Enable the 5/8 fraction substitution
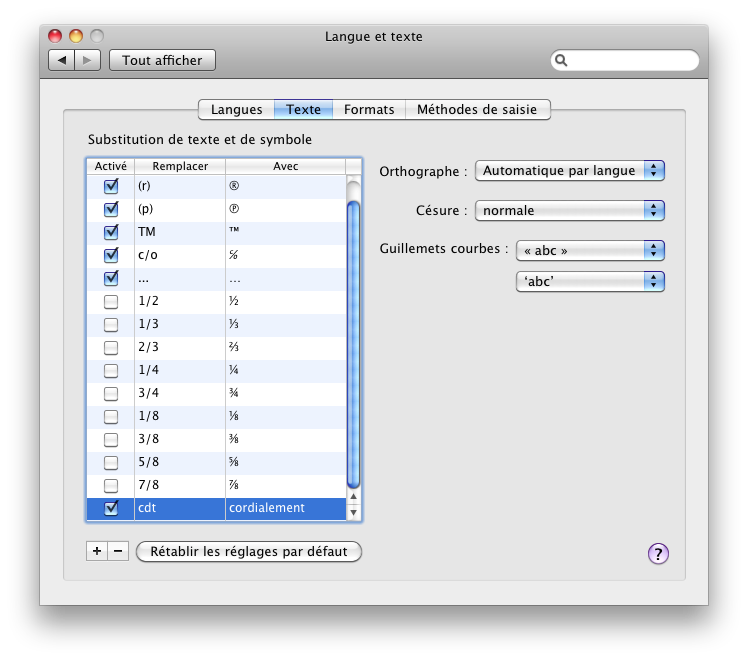Image resolution: width=748 pixels, height=660 pixels. pos(111,463)
